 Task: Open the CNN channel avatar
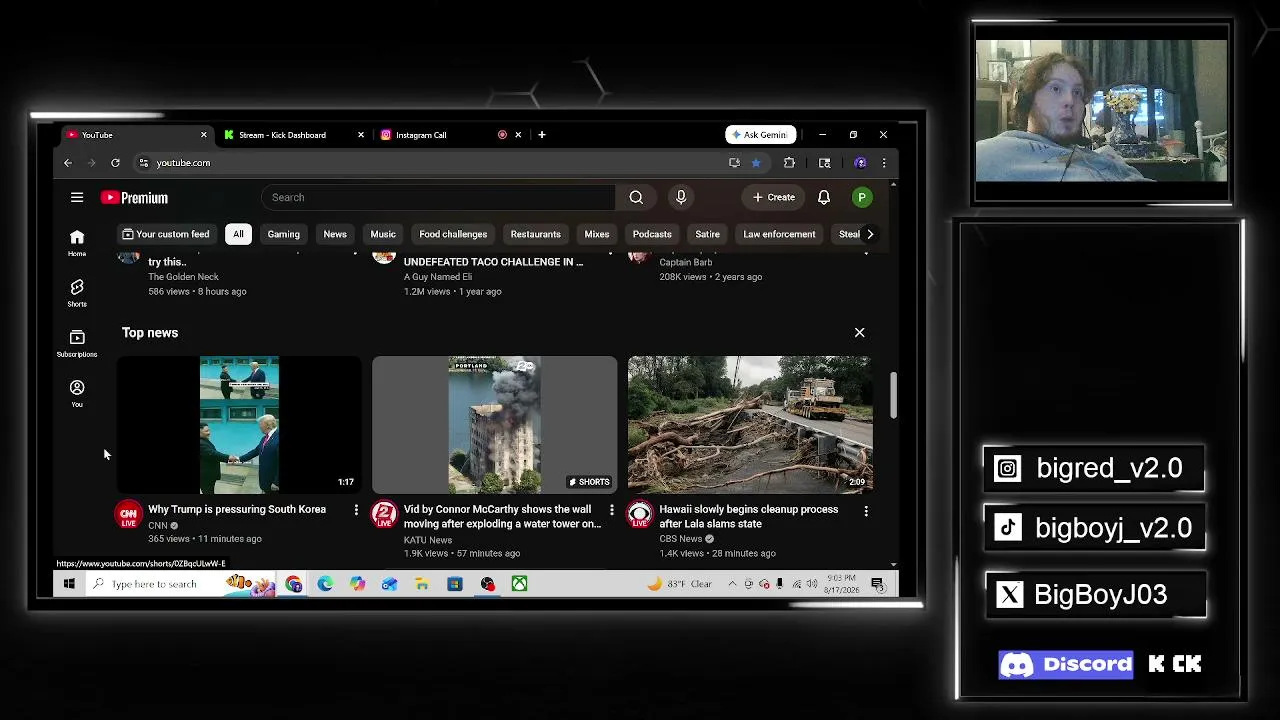click(x=128, y=515)
